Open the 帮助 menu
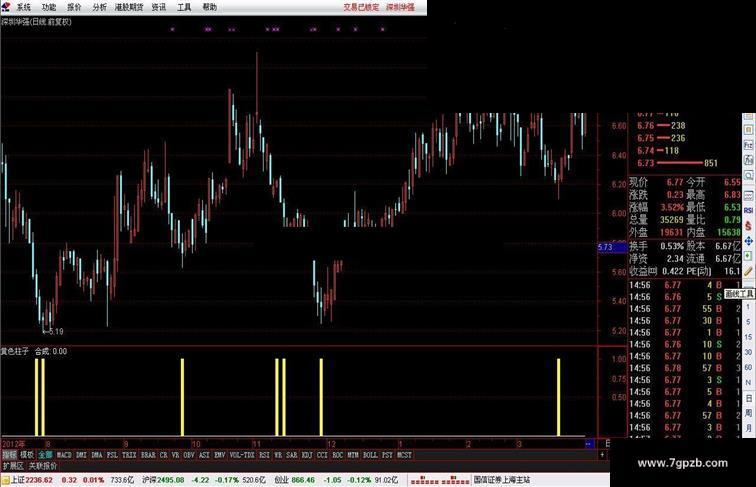 point(210,7)
